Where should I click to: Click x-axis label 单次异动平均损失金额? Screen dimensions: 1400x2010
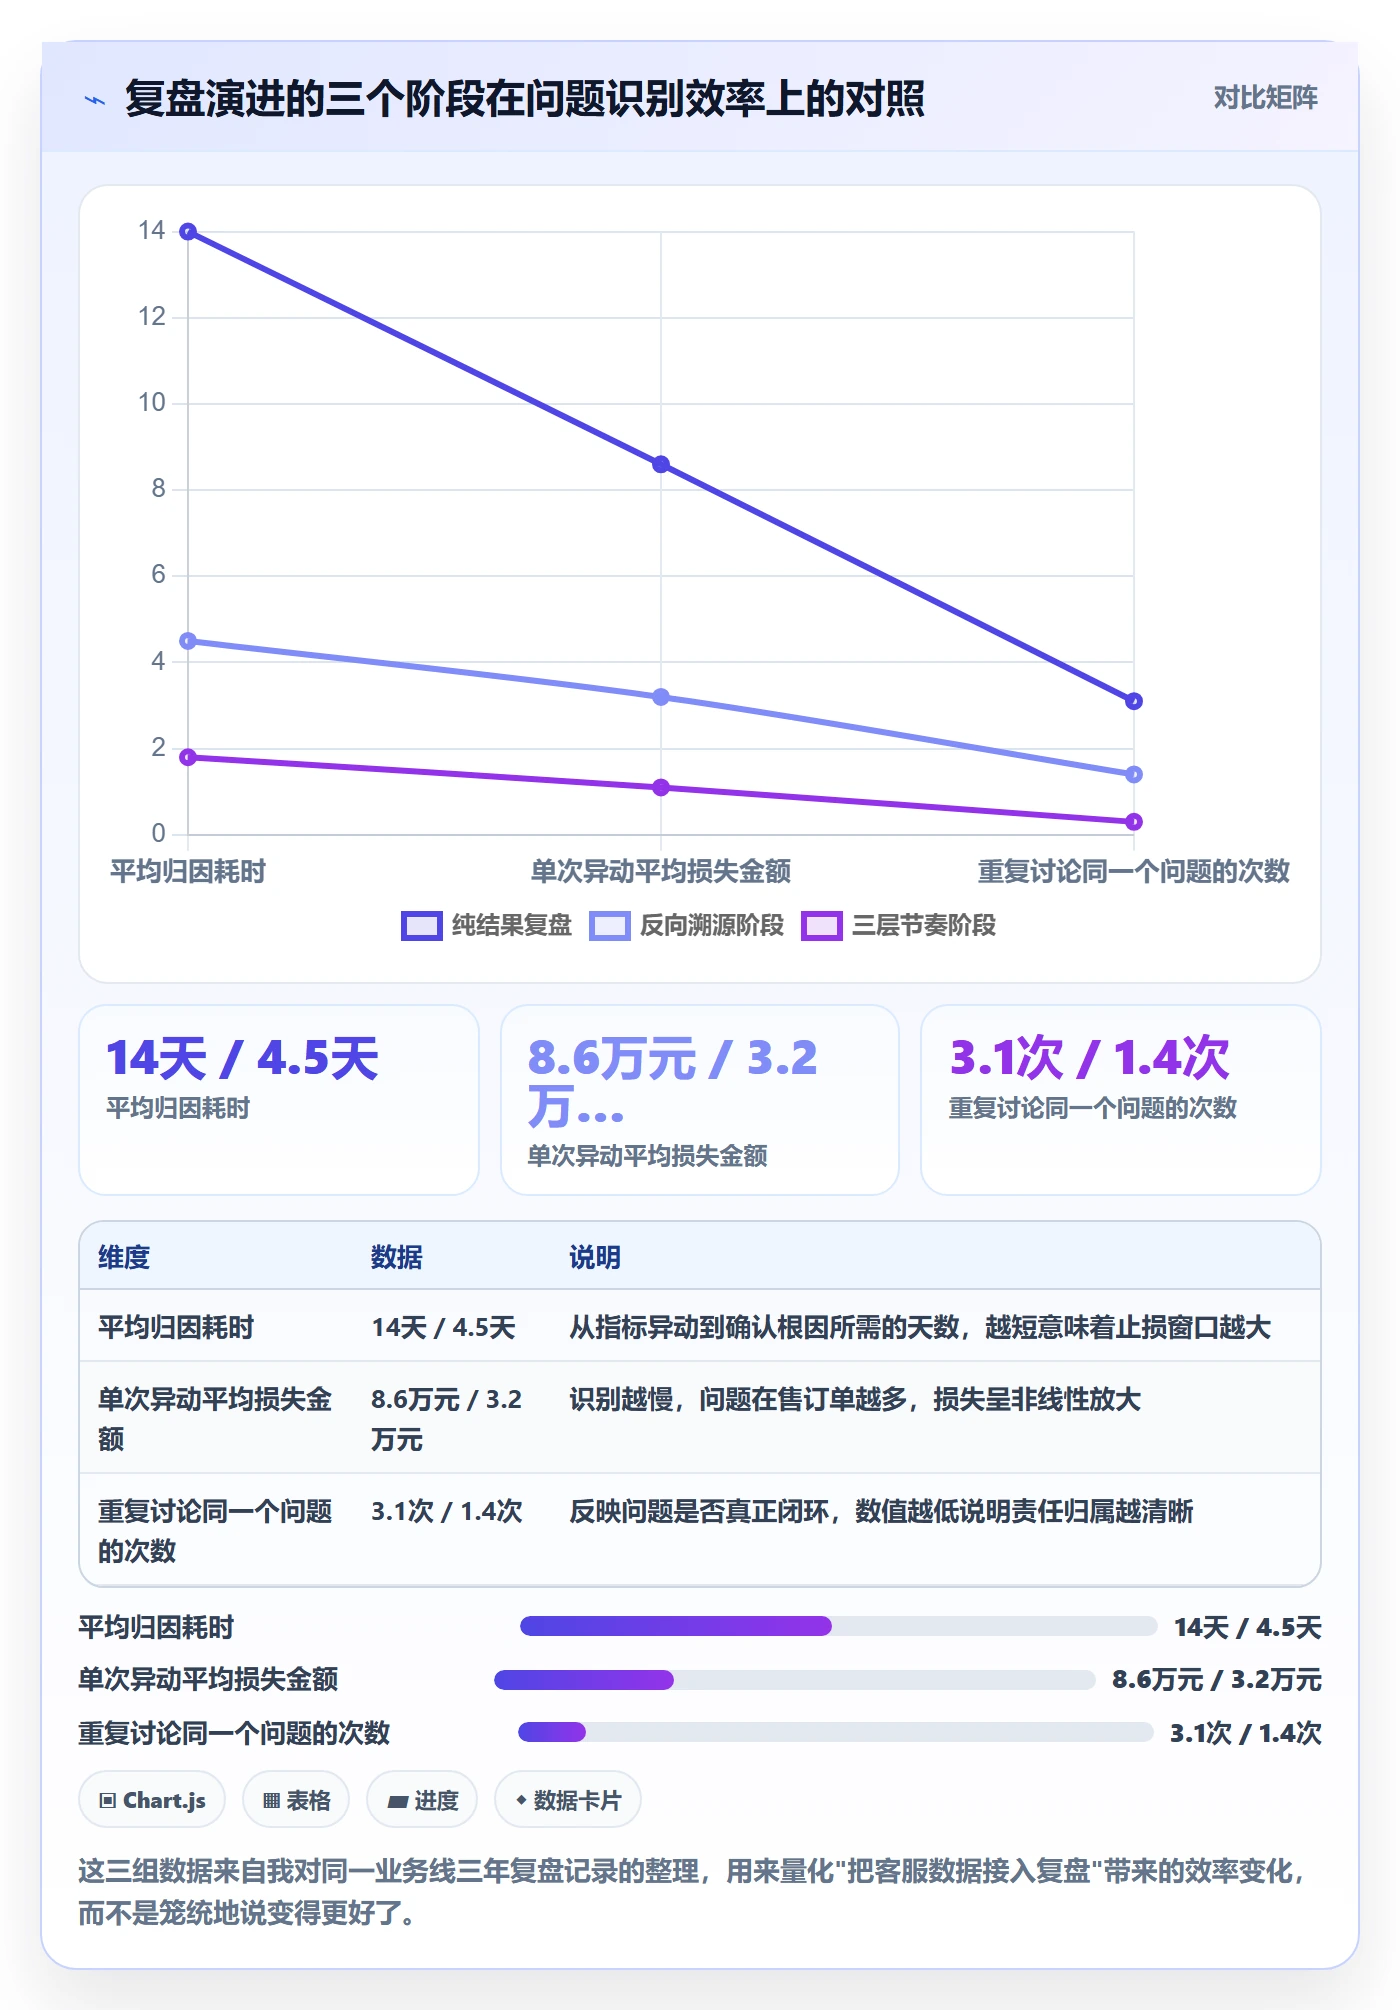click(x=661, y=871)
